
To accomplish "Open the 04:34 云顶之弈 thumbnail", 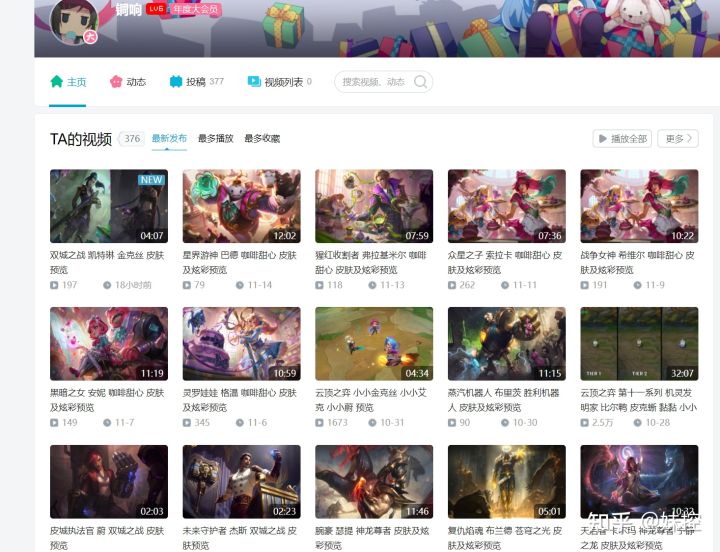I will pyautogui.click(x=374, y=344).
